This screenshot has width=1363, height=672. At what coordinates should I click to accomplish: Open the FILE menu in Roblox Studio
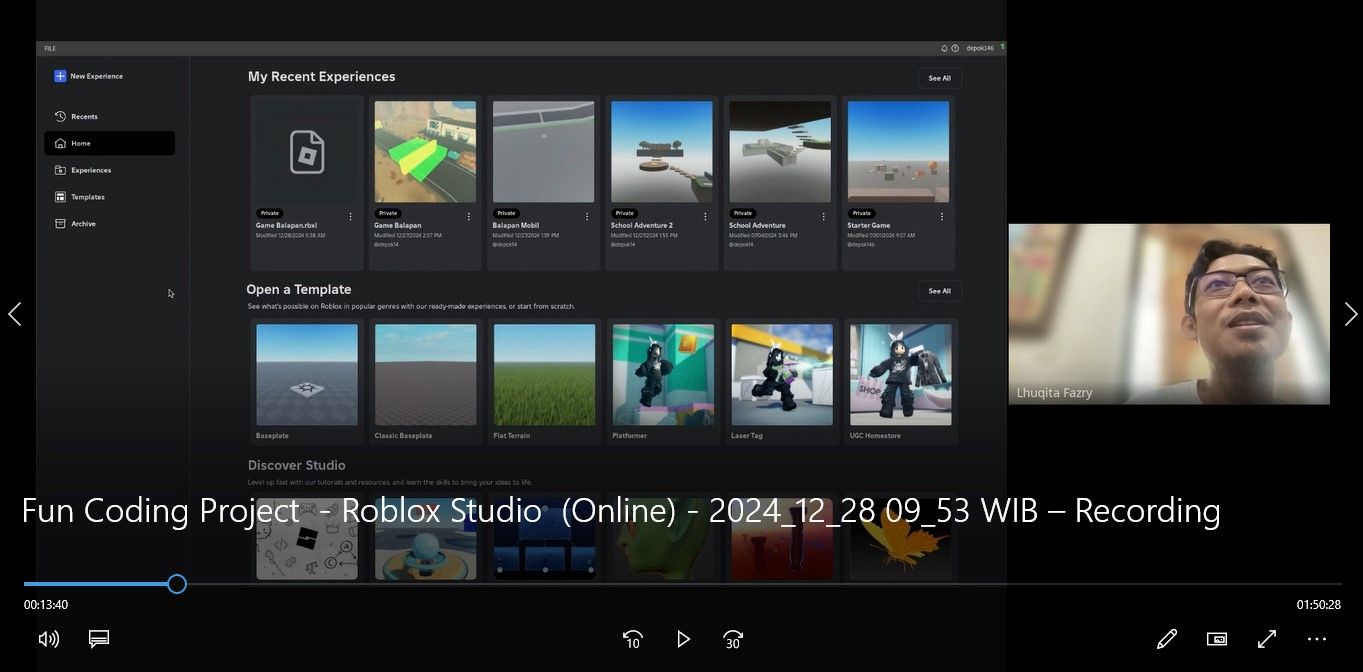coord(50,48)
